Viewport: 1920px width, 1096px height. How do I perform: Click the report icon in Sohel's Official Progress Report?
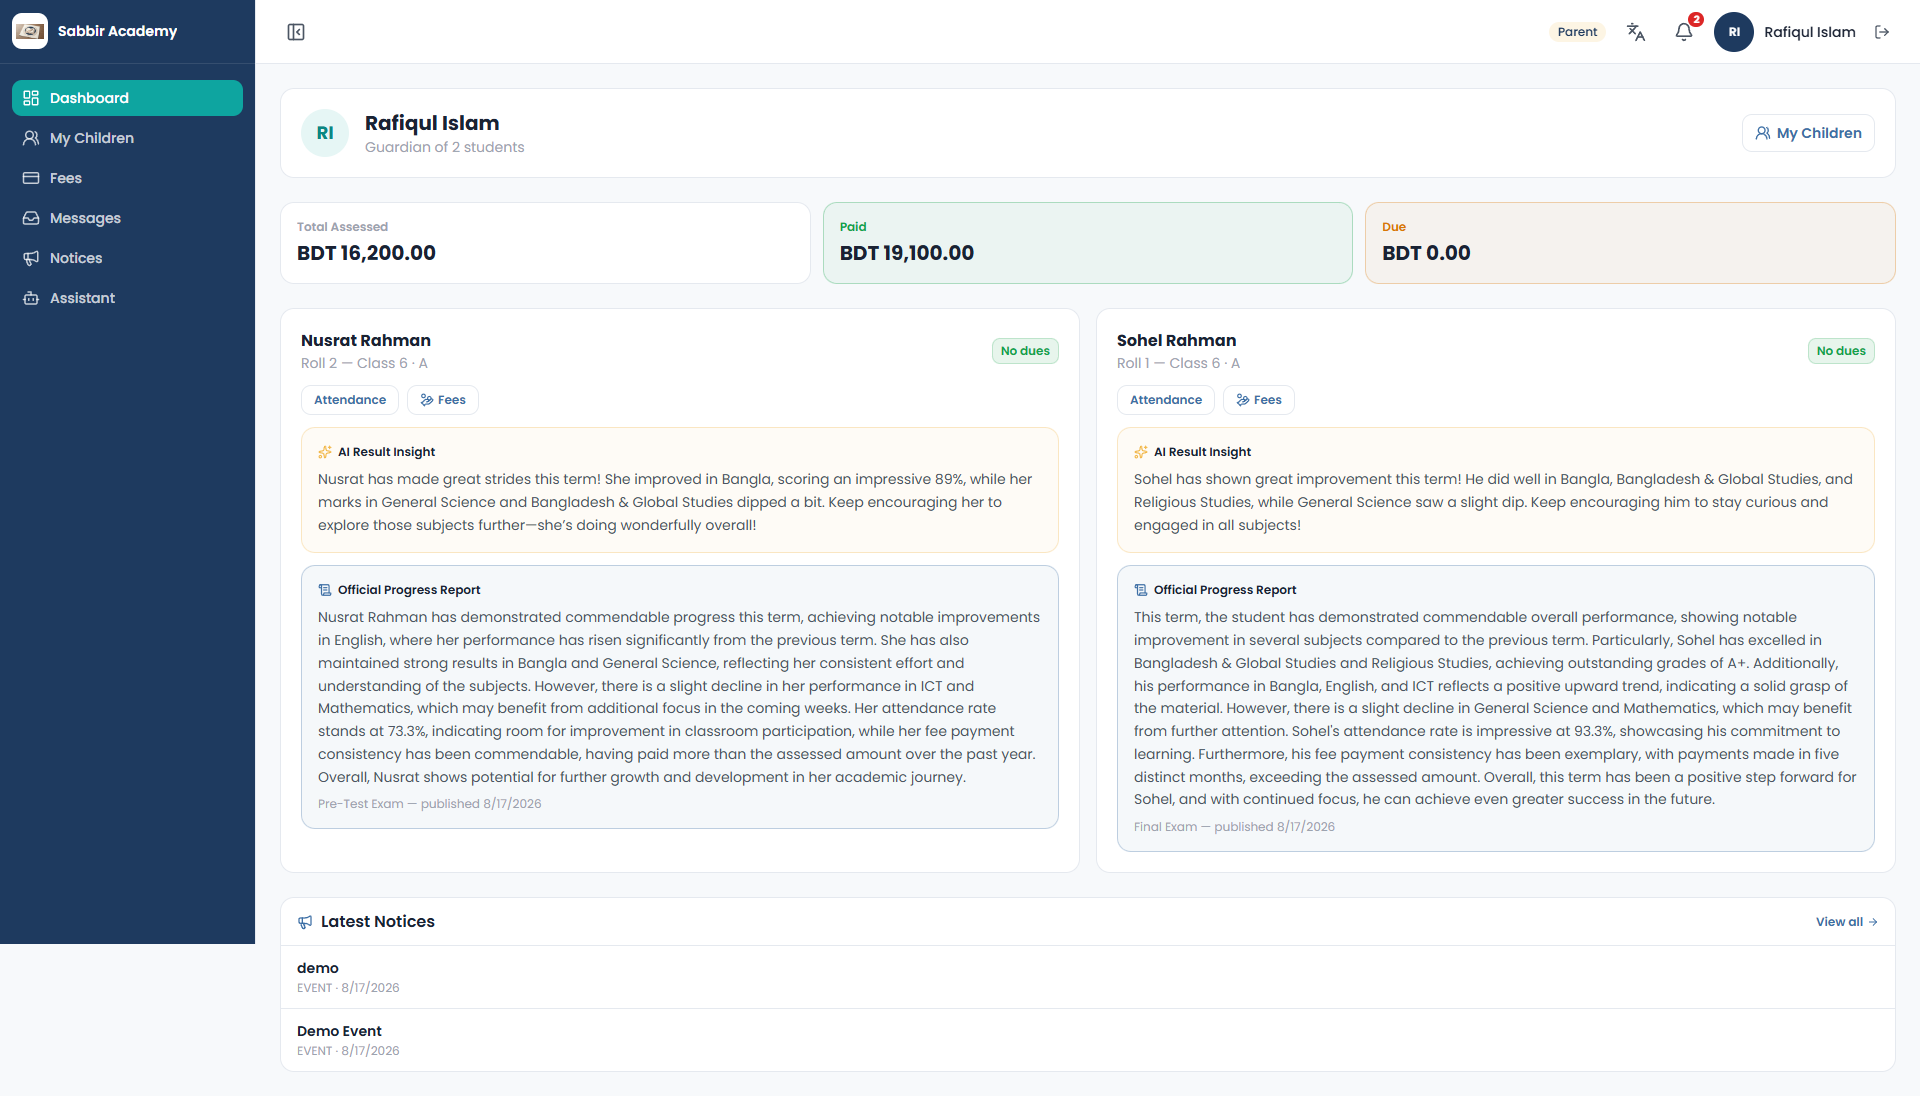1141,590
